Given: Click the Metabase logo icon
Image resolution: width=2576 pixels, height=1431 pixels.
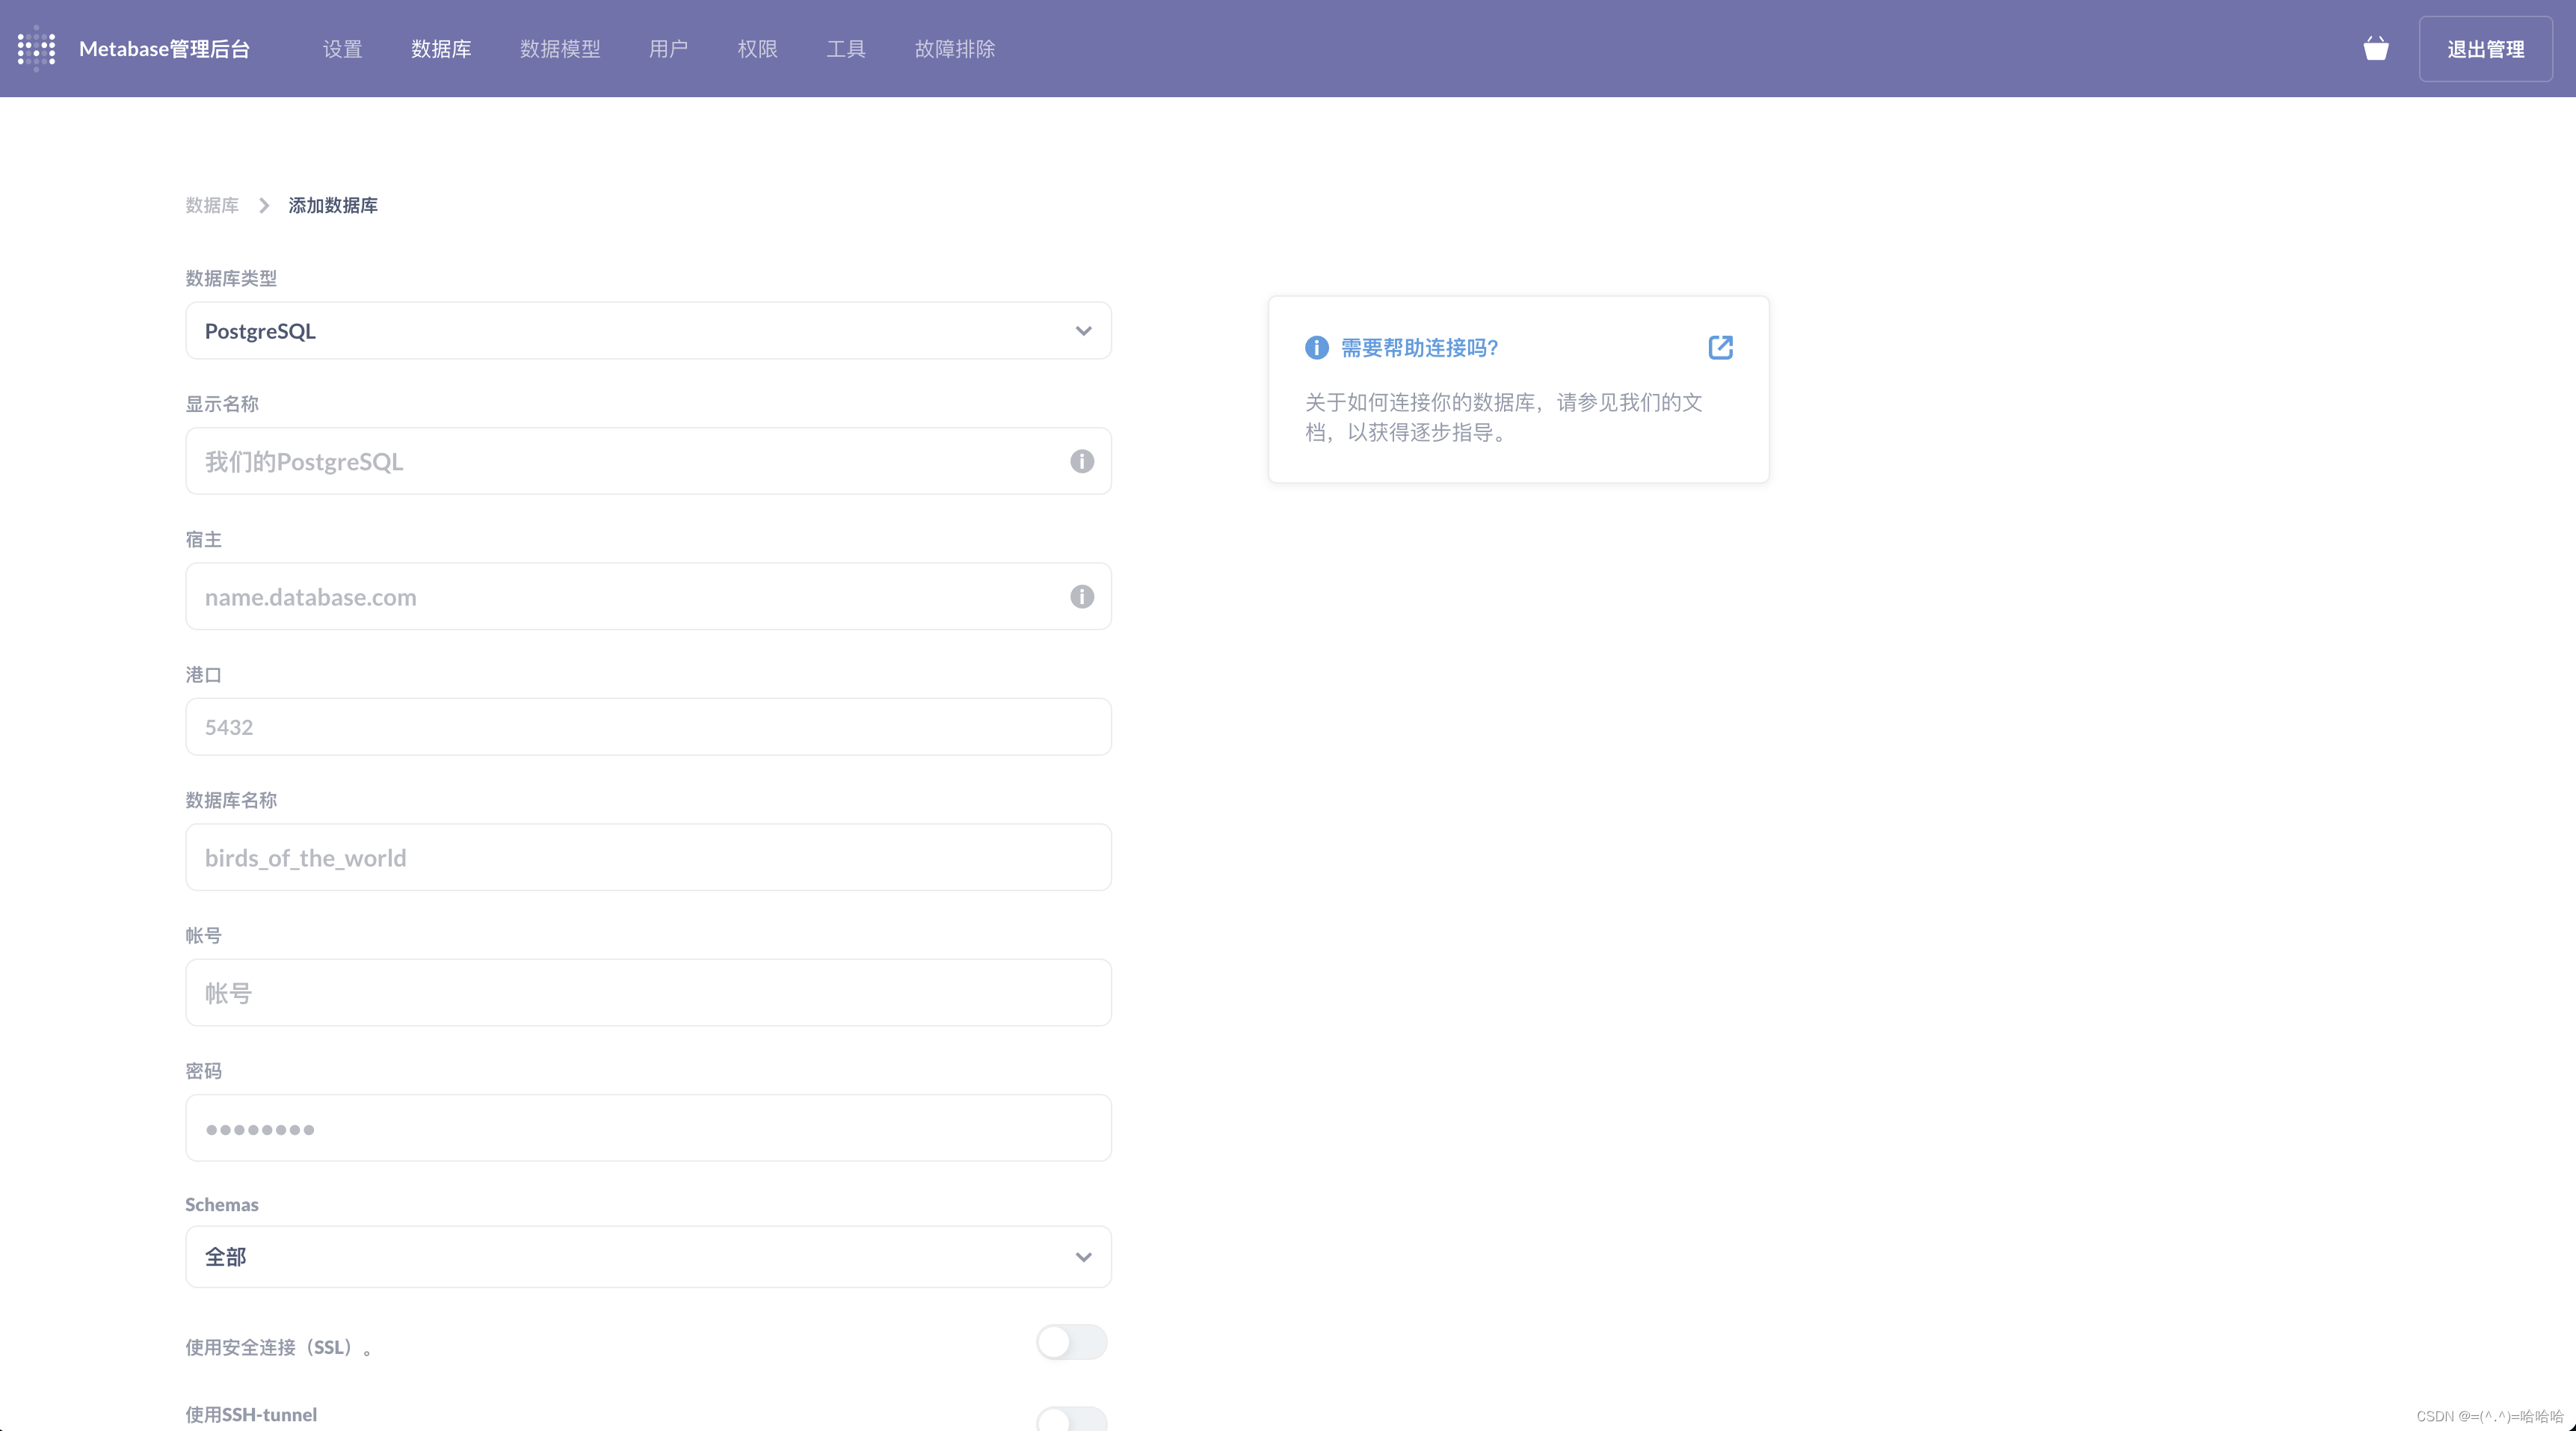Looking at the screenshot, I should pyautogui.click(x=37, y=48).
